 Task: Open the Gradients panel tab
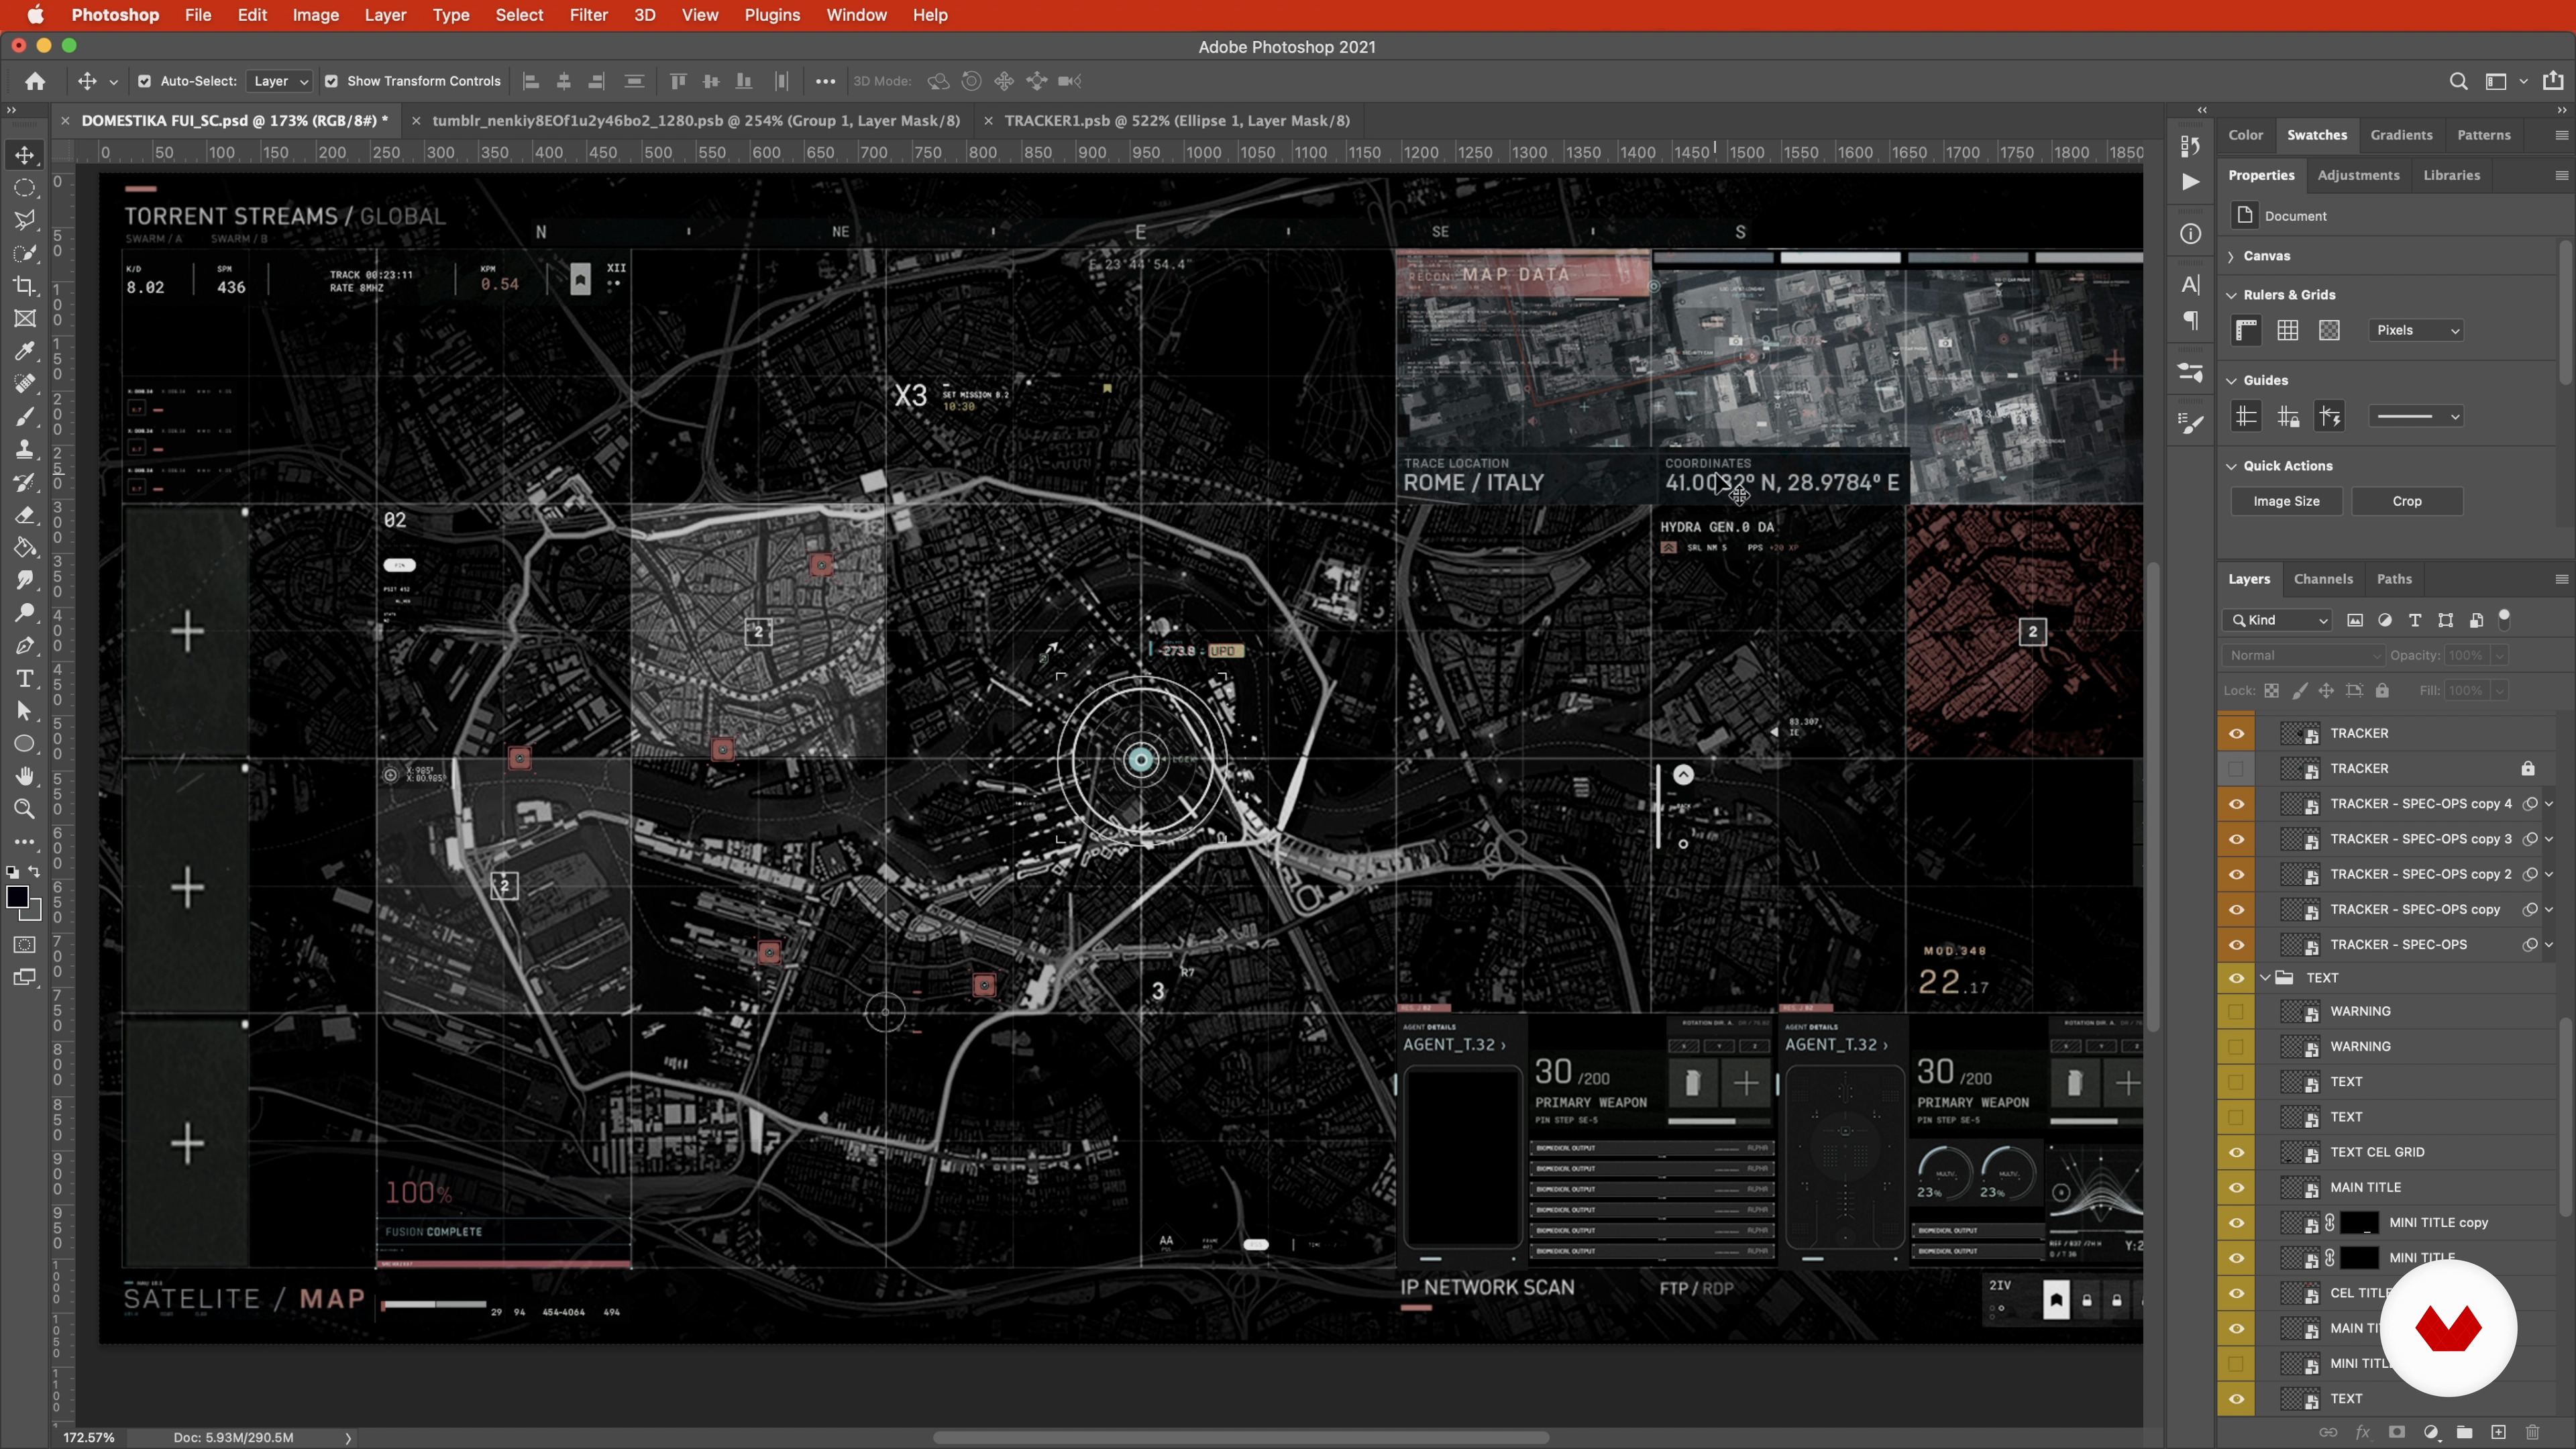point(2401,135)
